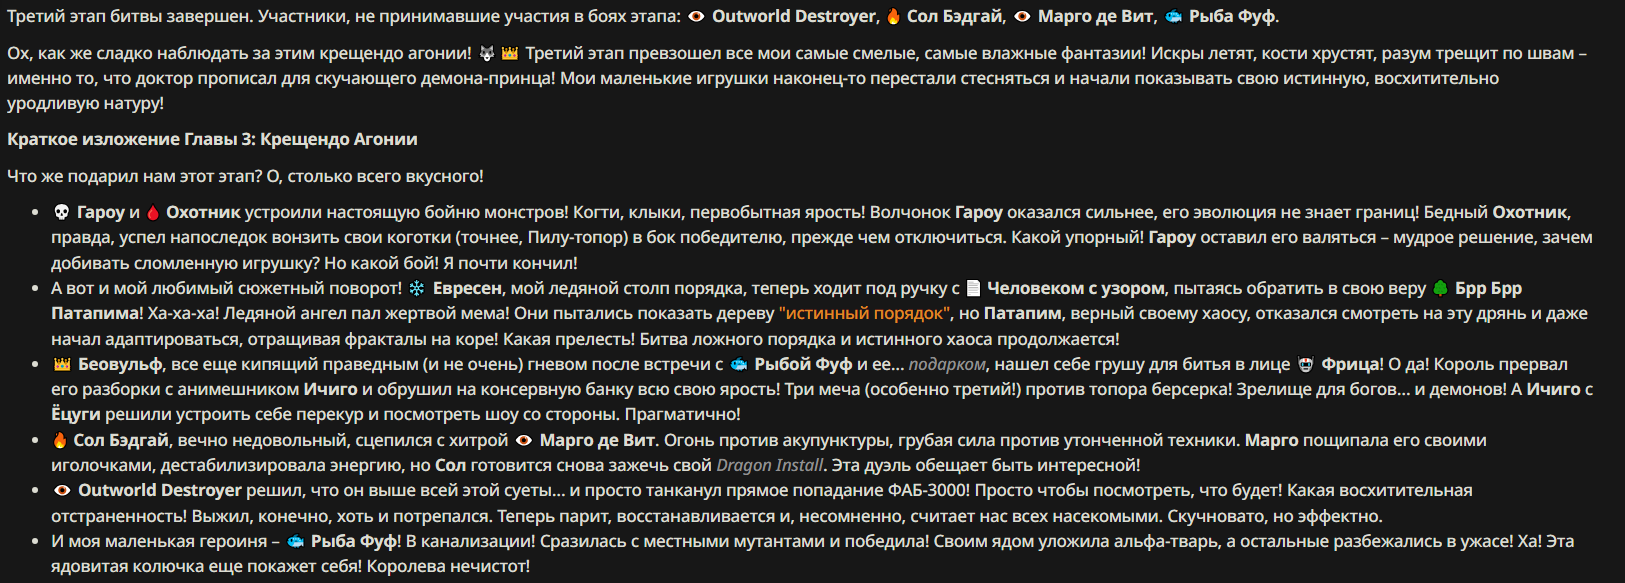Click bold 'Сол Бэдгай' before 'вечно недовольный'
Viewport: 1625px width, 583px height.
pyautogui.click(x=121, y=440)
